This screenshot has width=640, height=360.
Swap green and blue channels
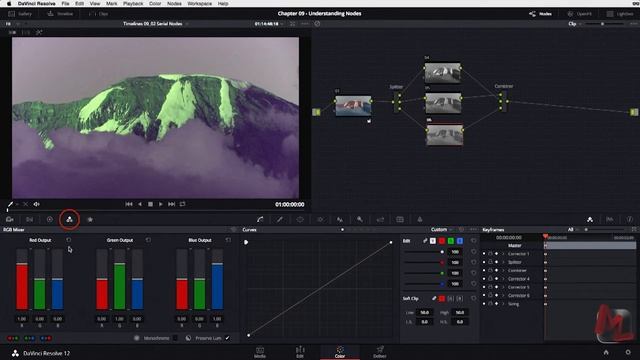click(29, 338)
